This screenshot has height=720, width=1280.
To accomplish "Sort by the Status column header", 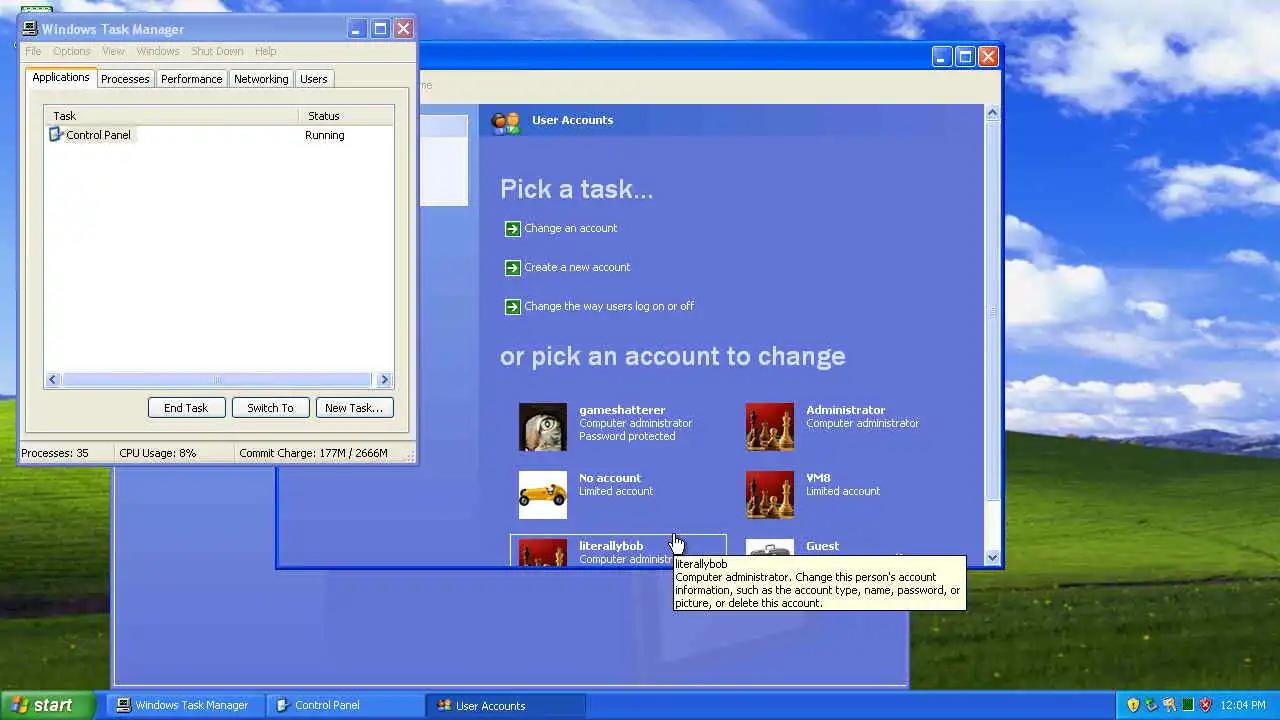I will (346, 116).
